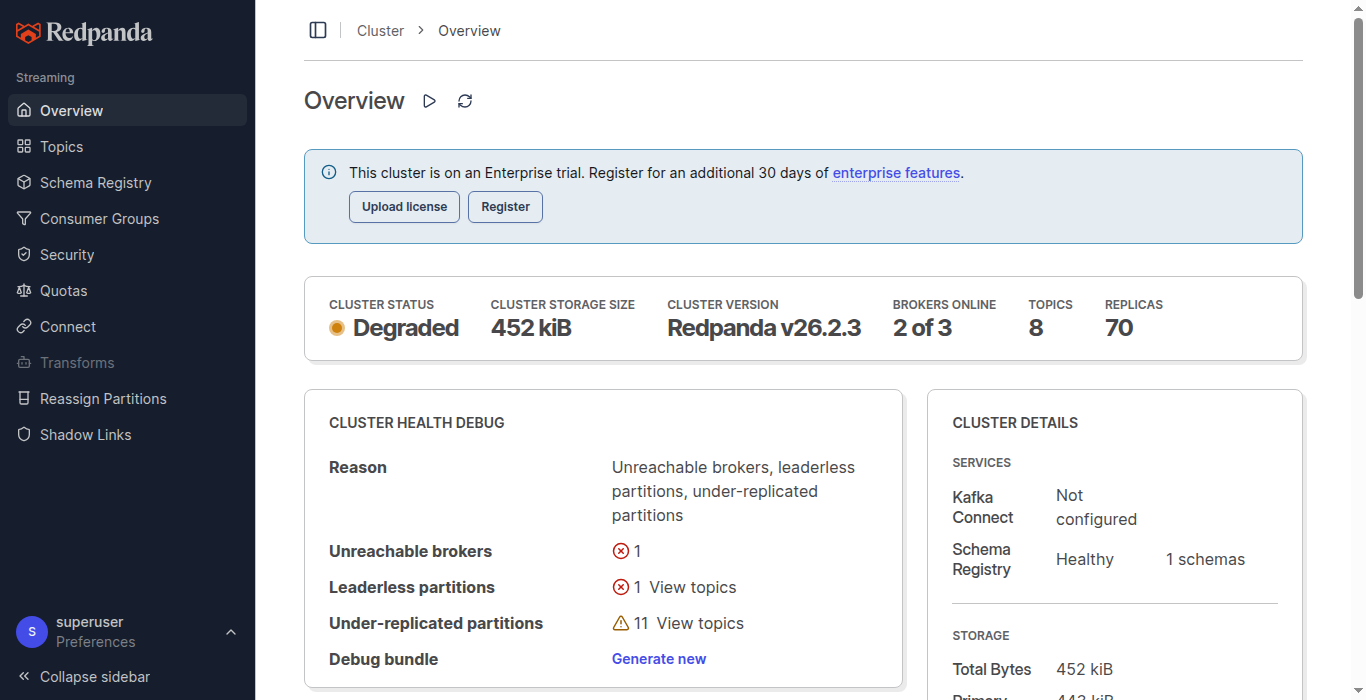Click the 452 kiB cluster storage size
1366x700 pixels.
click(531, 328)
